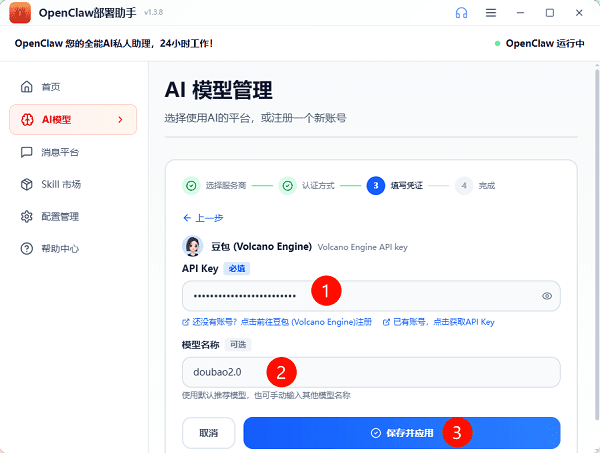The image size is (600, 453).
Task: Expand the chevron on the AI模型 item
Action: (x=120, y=120)
